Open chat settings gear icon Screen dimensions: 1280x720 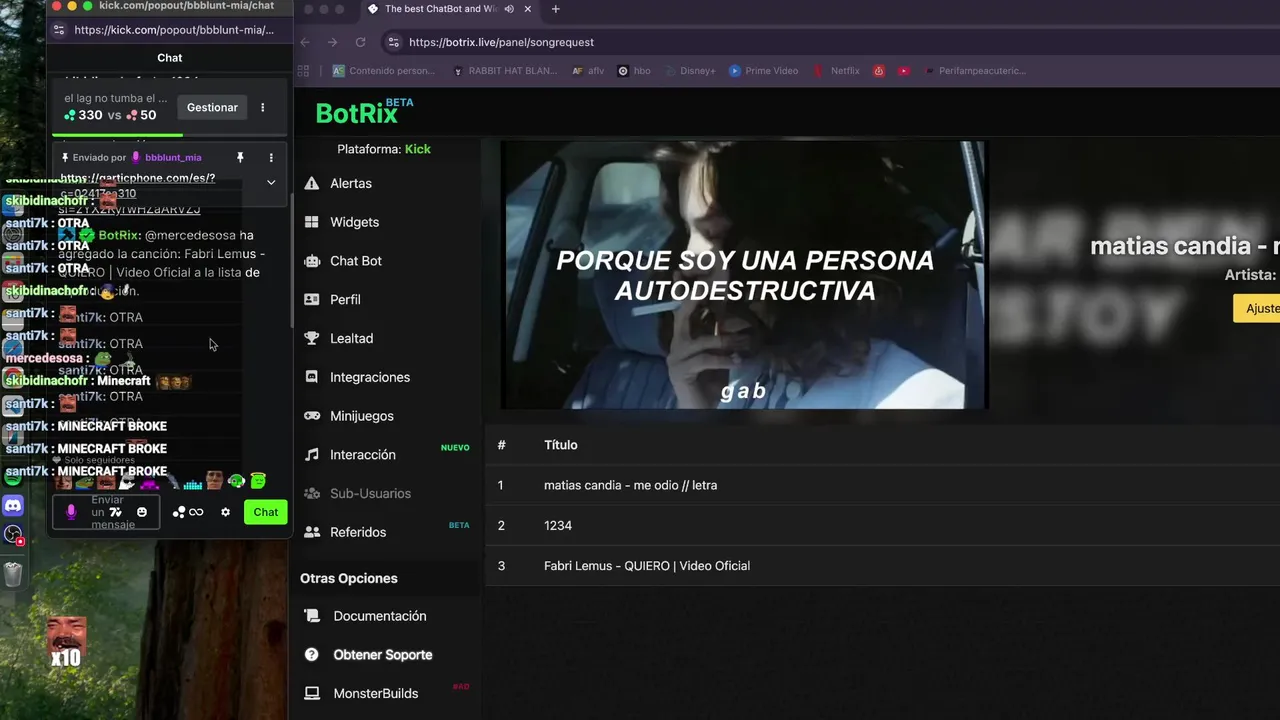point(226,512)
